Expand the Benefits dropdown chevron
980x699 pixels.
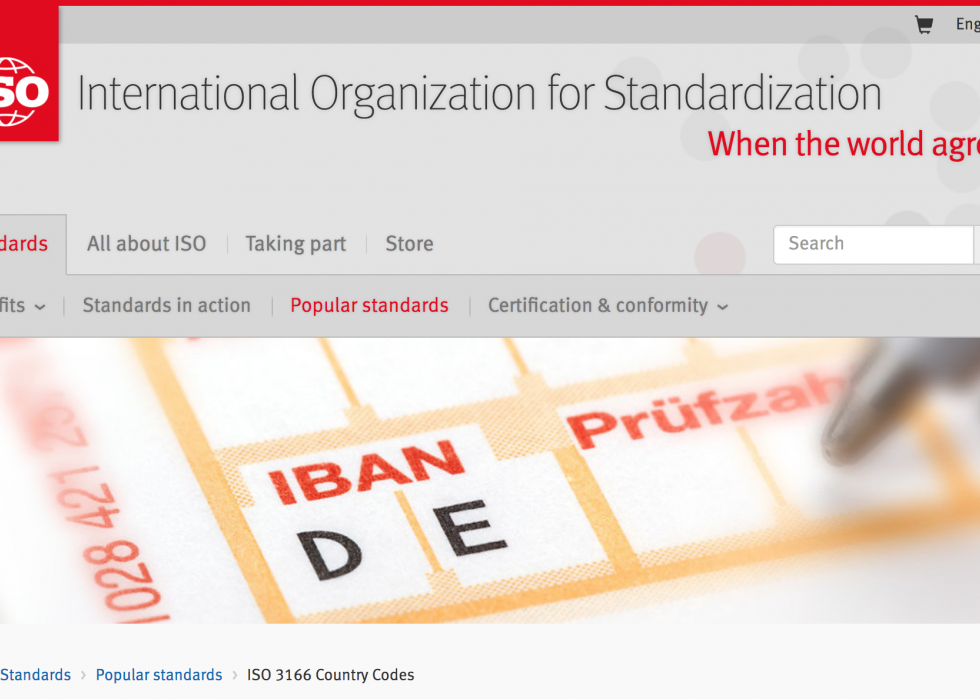40,307
